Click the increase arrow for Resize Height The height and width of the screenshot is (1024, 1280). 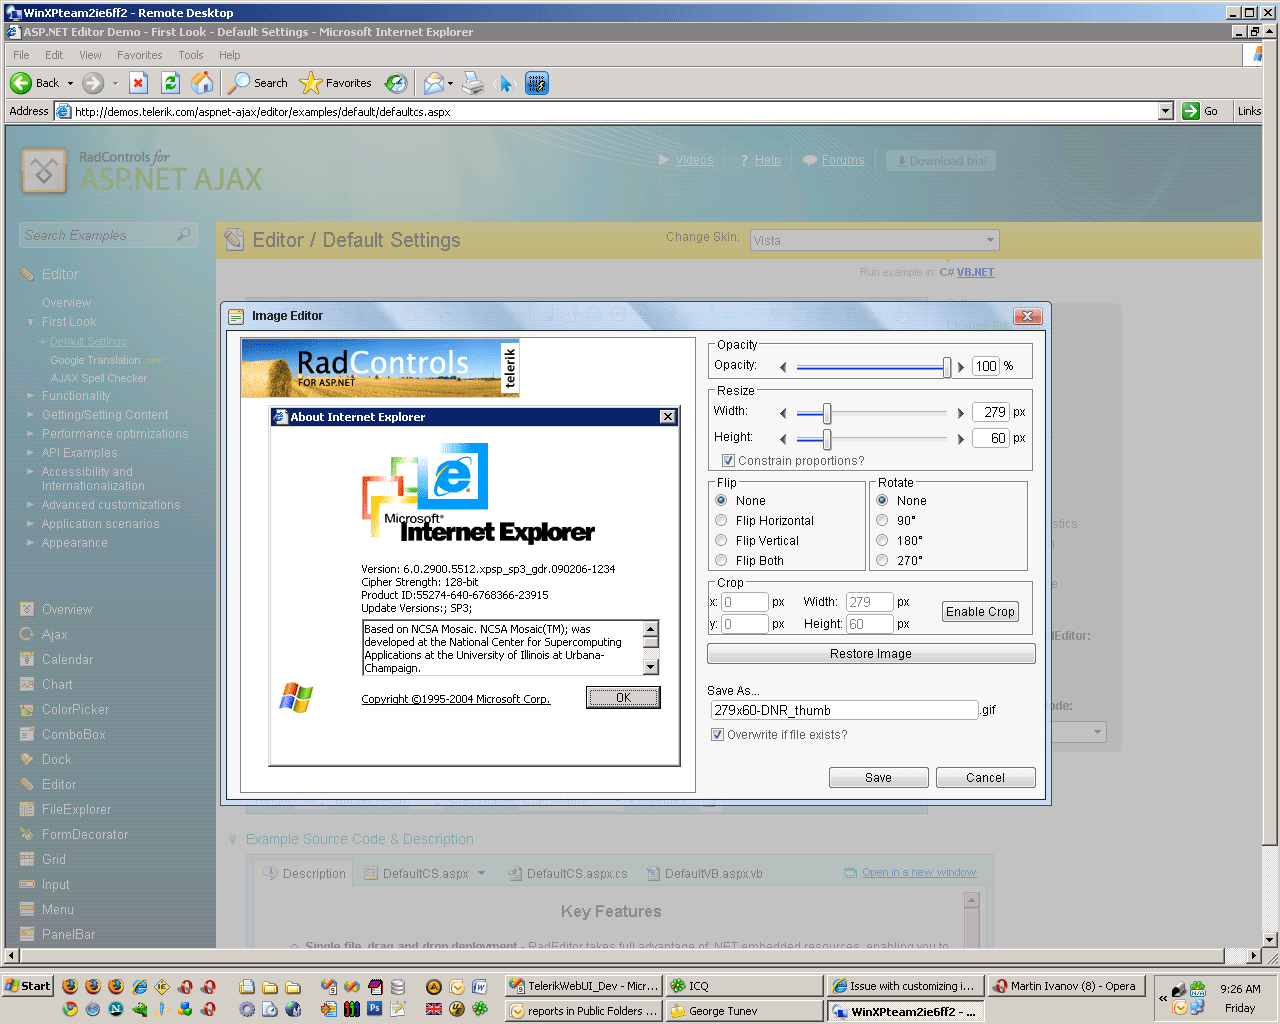point(961,439)
